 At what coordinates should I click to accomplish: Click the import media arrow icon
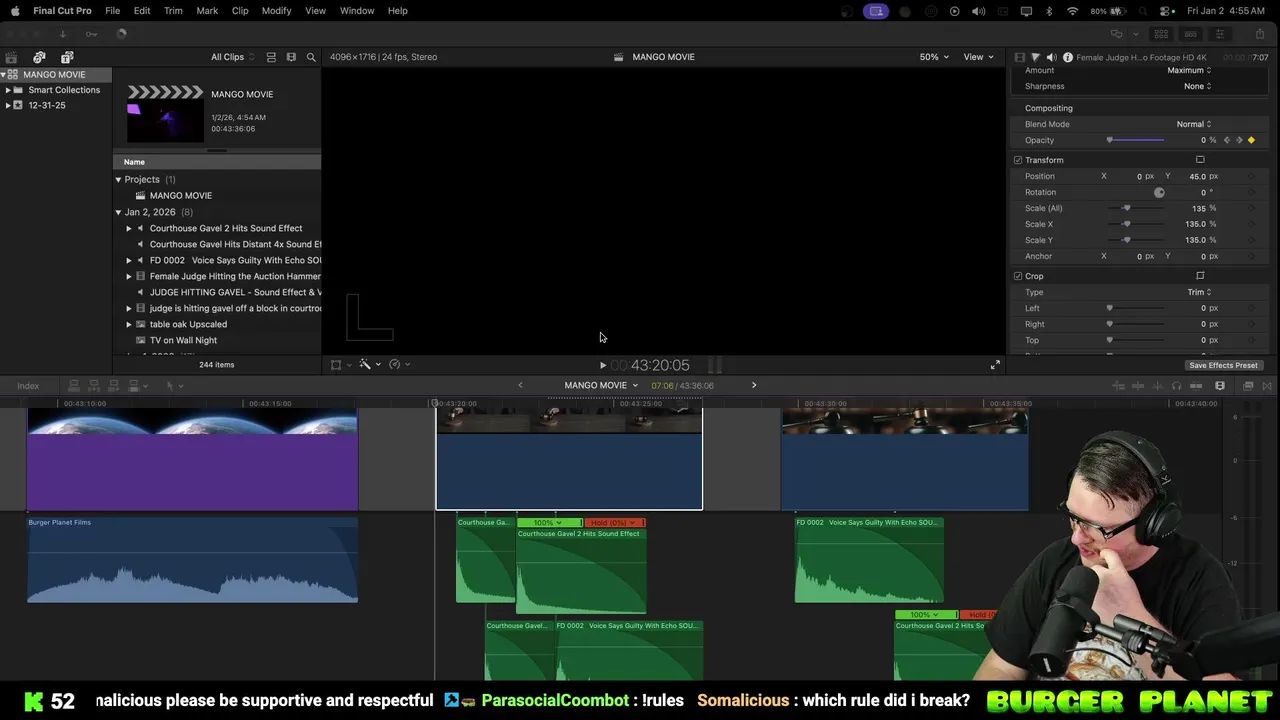tap(62, 33)
